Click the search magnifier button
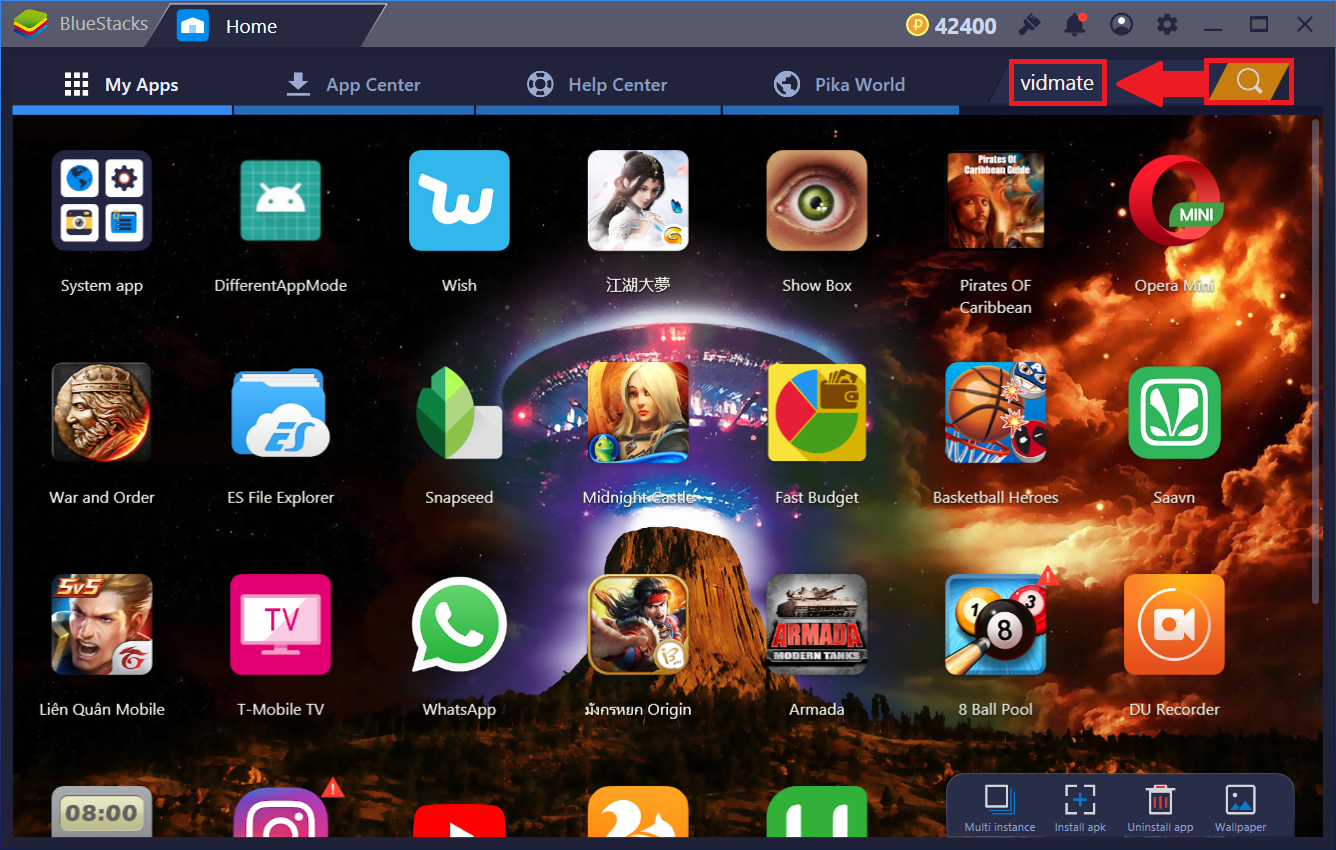 (1249, 81)
